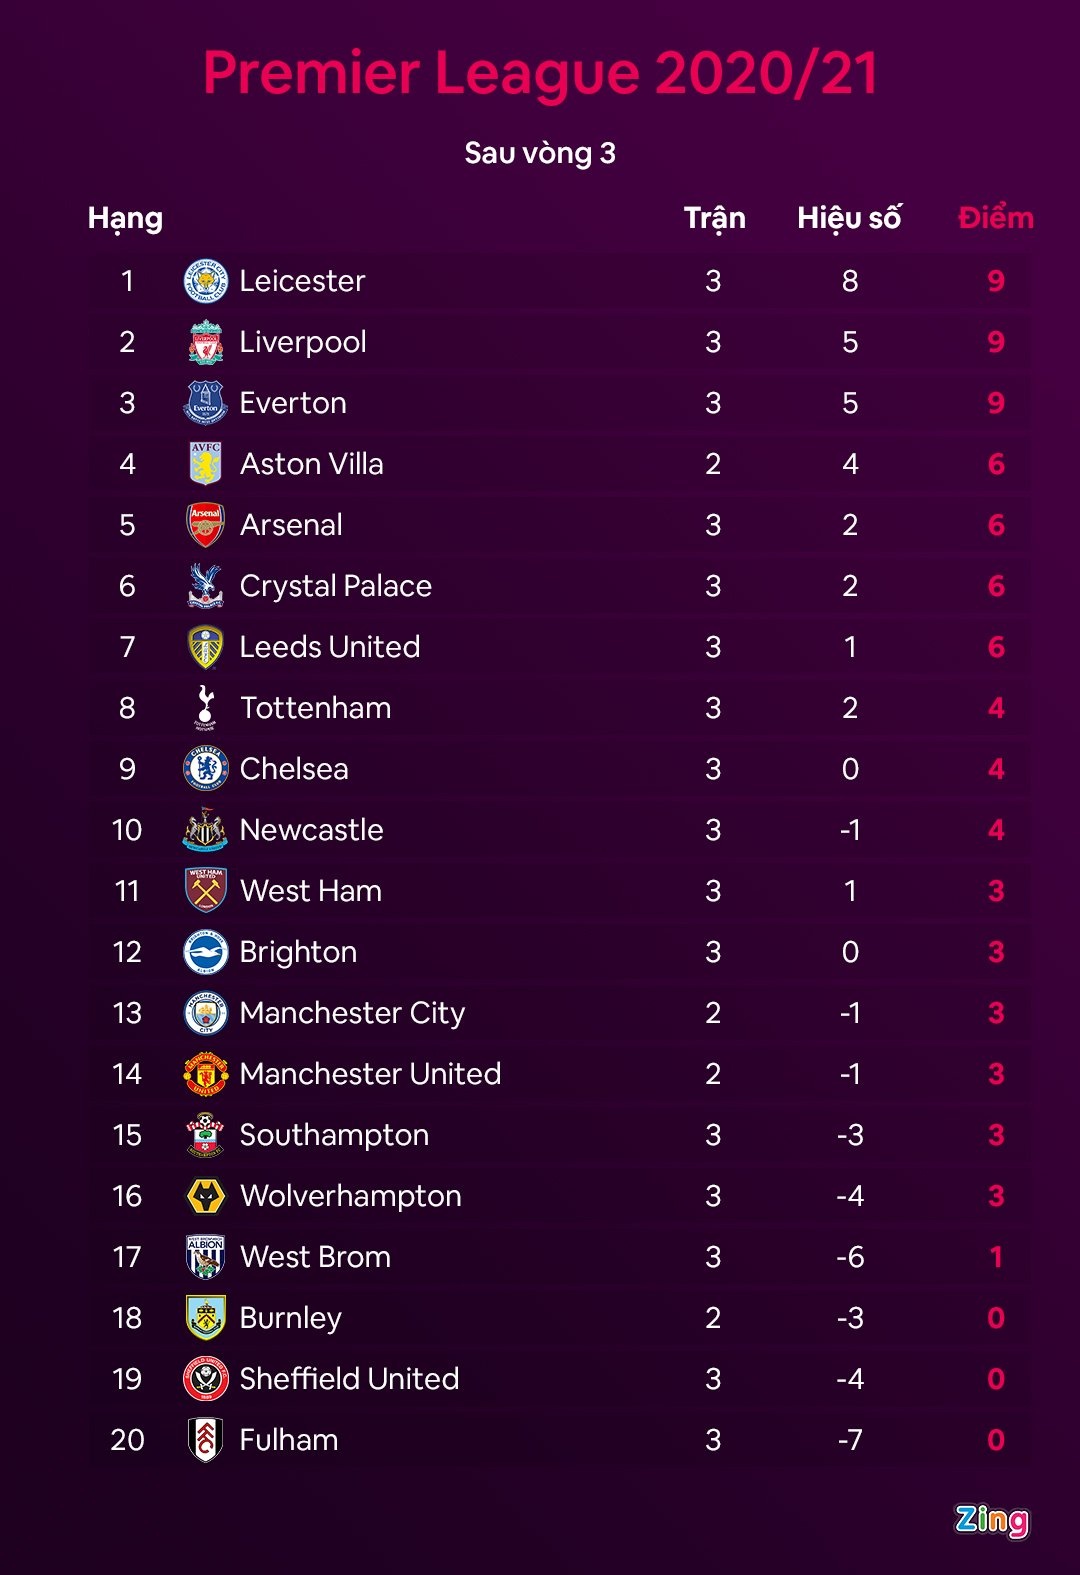Click the Sheffield United team name
Image resolution: width=1080 pixels, height=1575 pixels.
coord(349,1379)
